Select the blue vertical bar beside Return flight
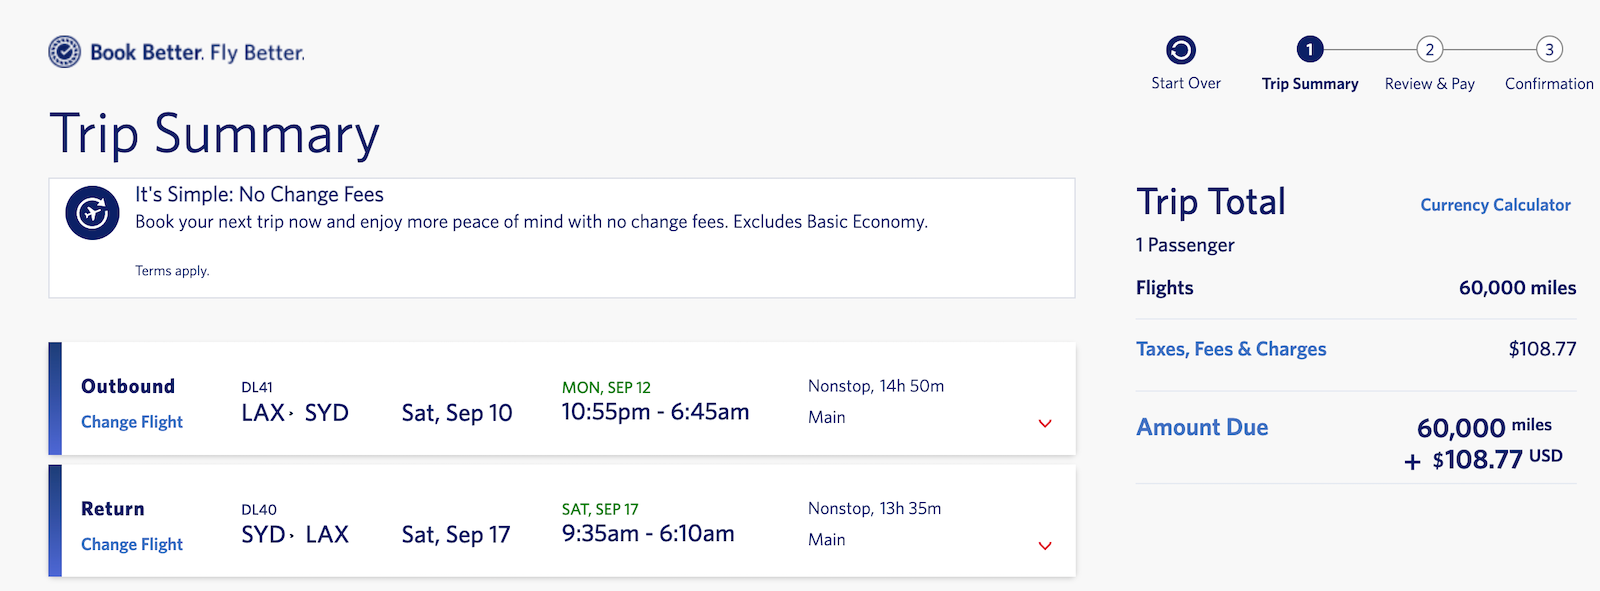 [x=55, y=521]
